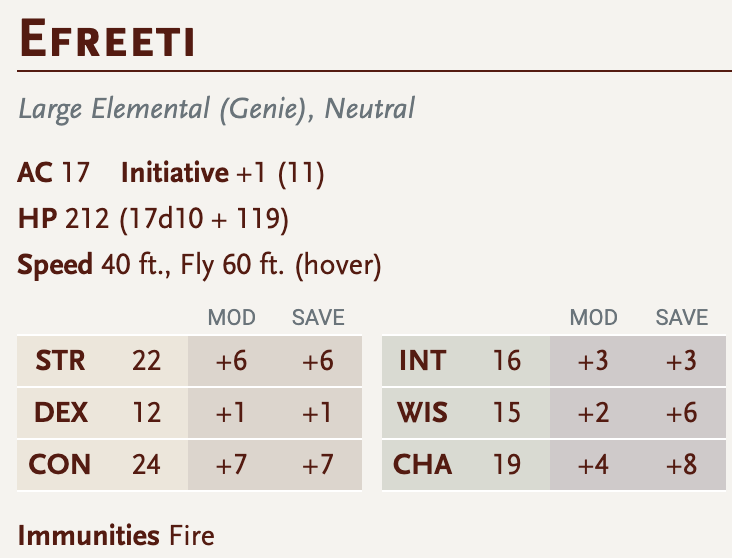This screenshot has width=732, height=558.
Task: Click the INT modifier +3 cell
Action: coord(593,361)
